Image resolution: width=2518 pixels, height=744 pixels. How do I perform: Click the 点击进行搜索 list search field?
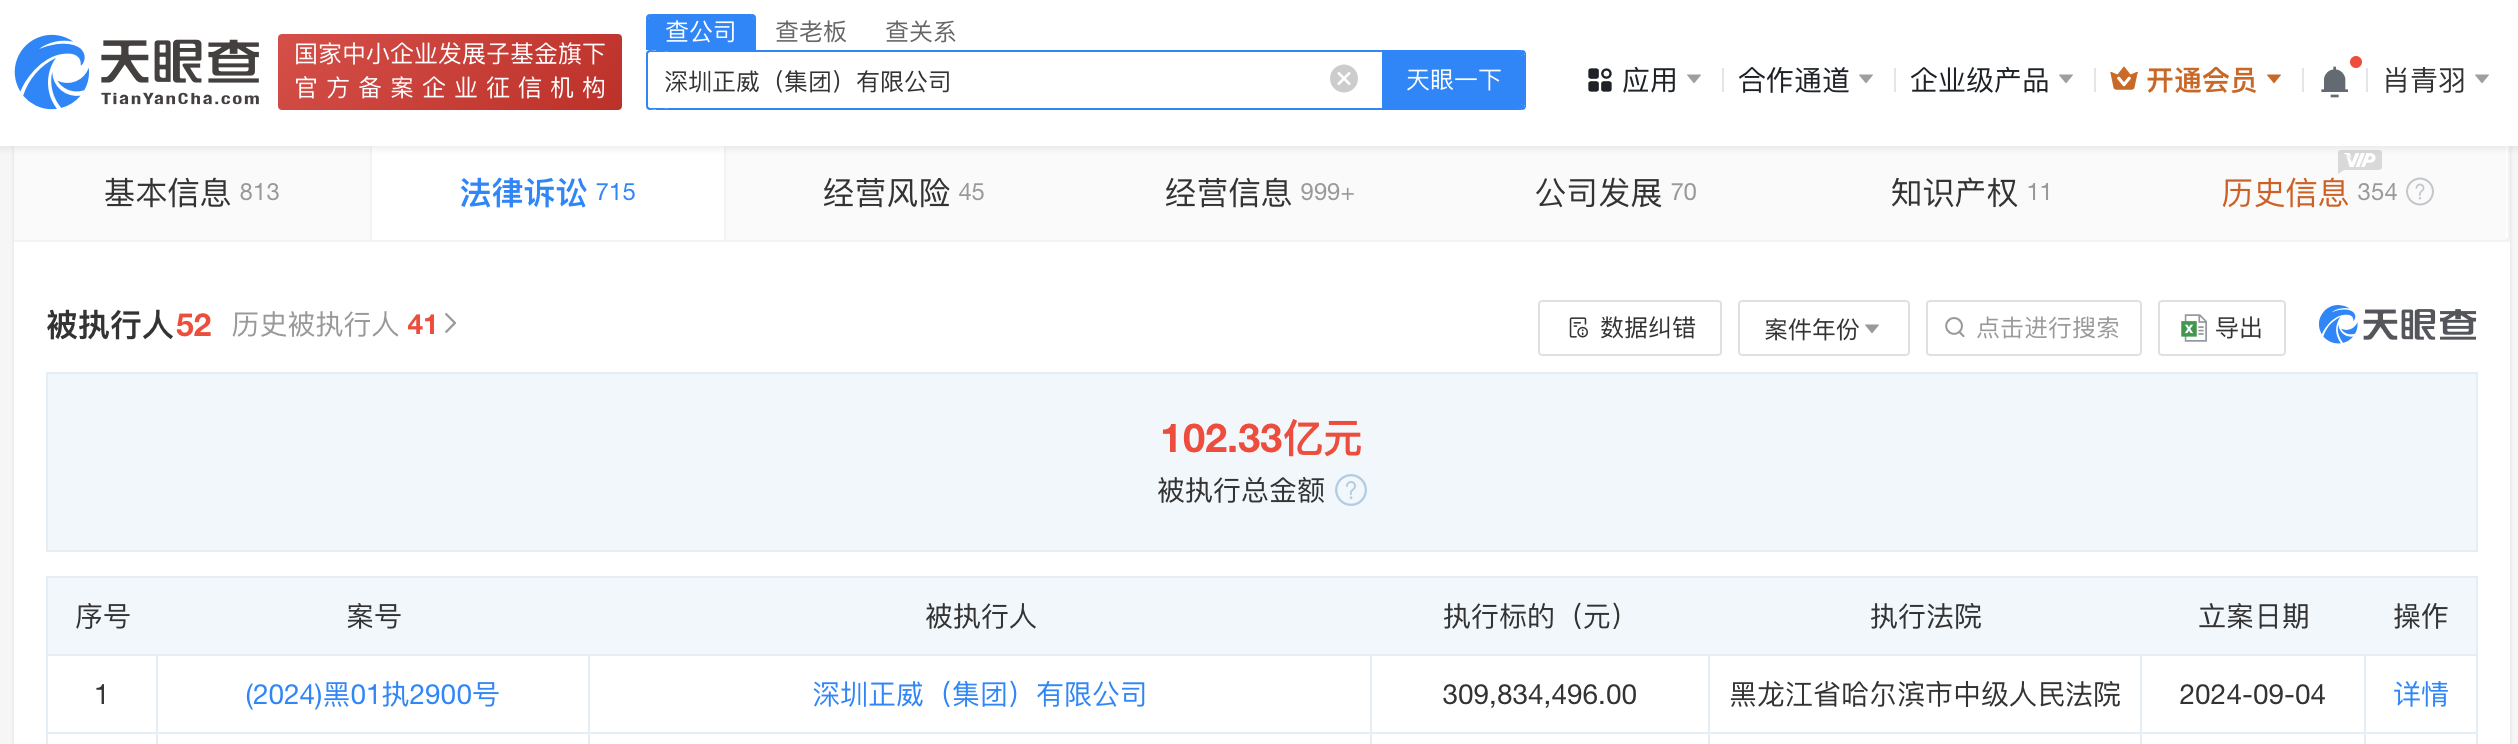(x=2034, y=328)
